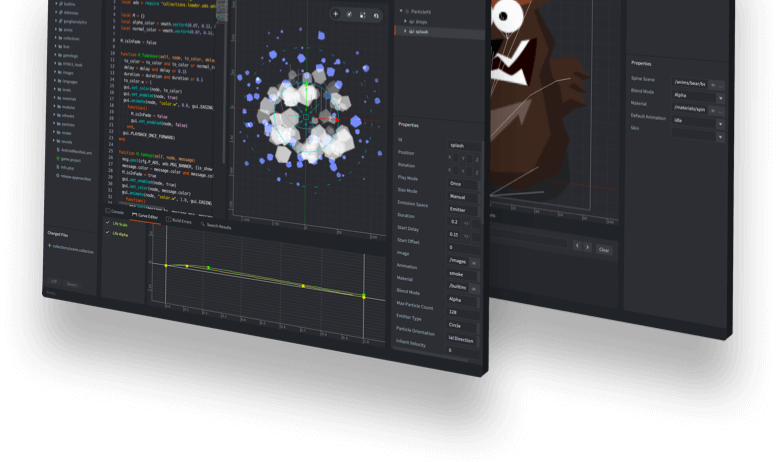Expand the drops emitter node
Image resolution: width=779 pixels, height=462 pixels.
[x=405, y=21]
